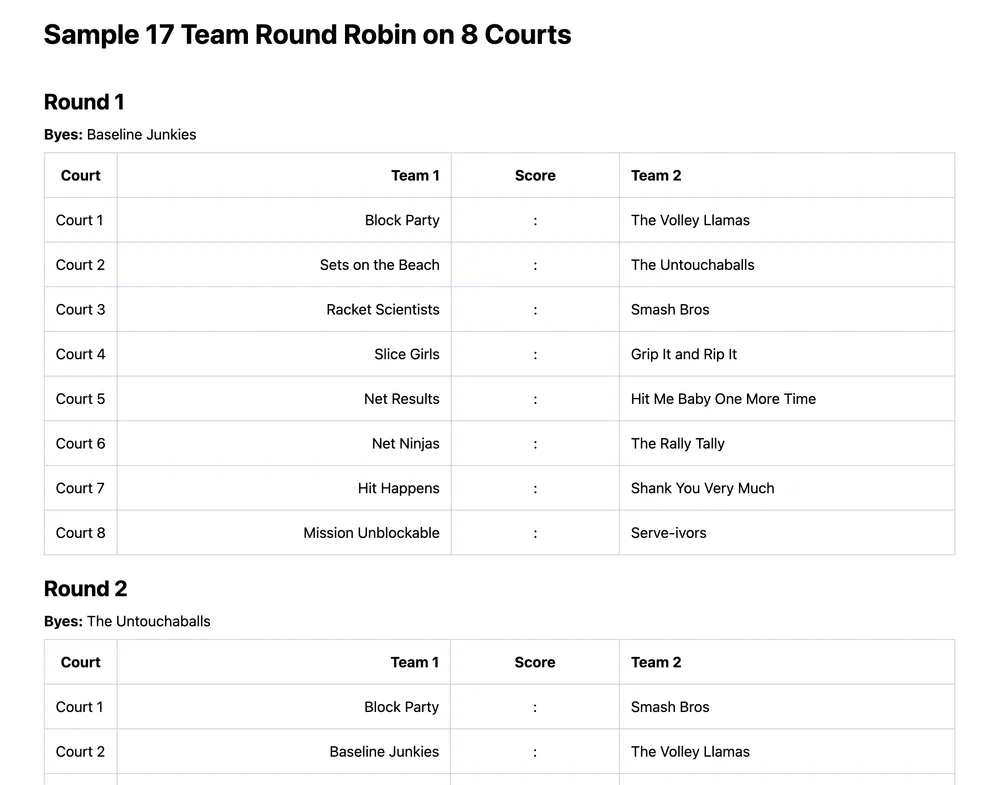The width and height of the screenshot is (1000, 785).
Task: Click the Net Ninjas team cell
Action: tap(405, 443)
